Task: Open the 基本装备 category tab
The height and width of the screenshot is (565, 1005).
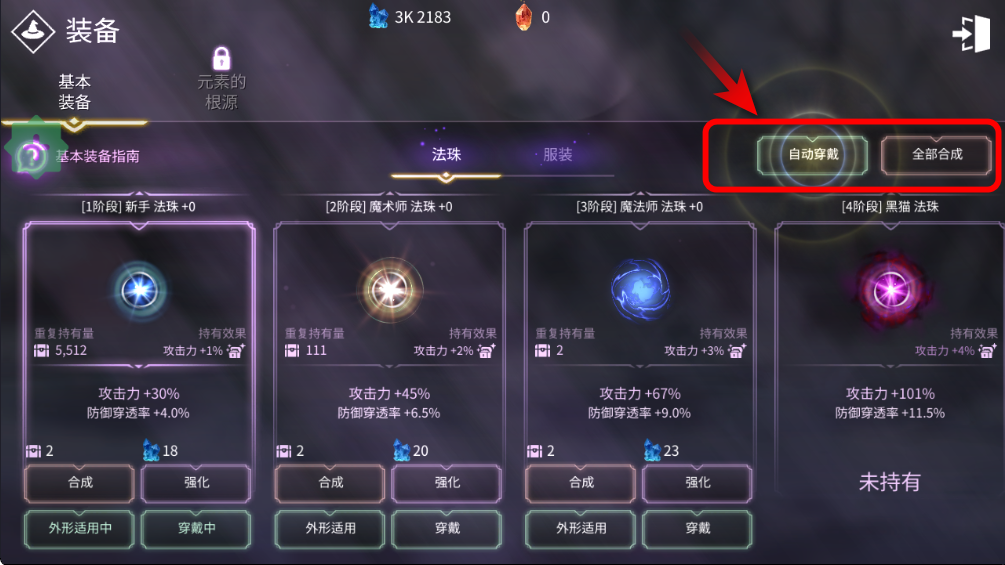Action: 74,92
